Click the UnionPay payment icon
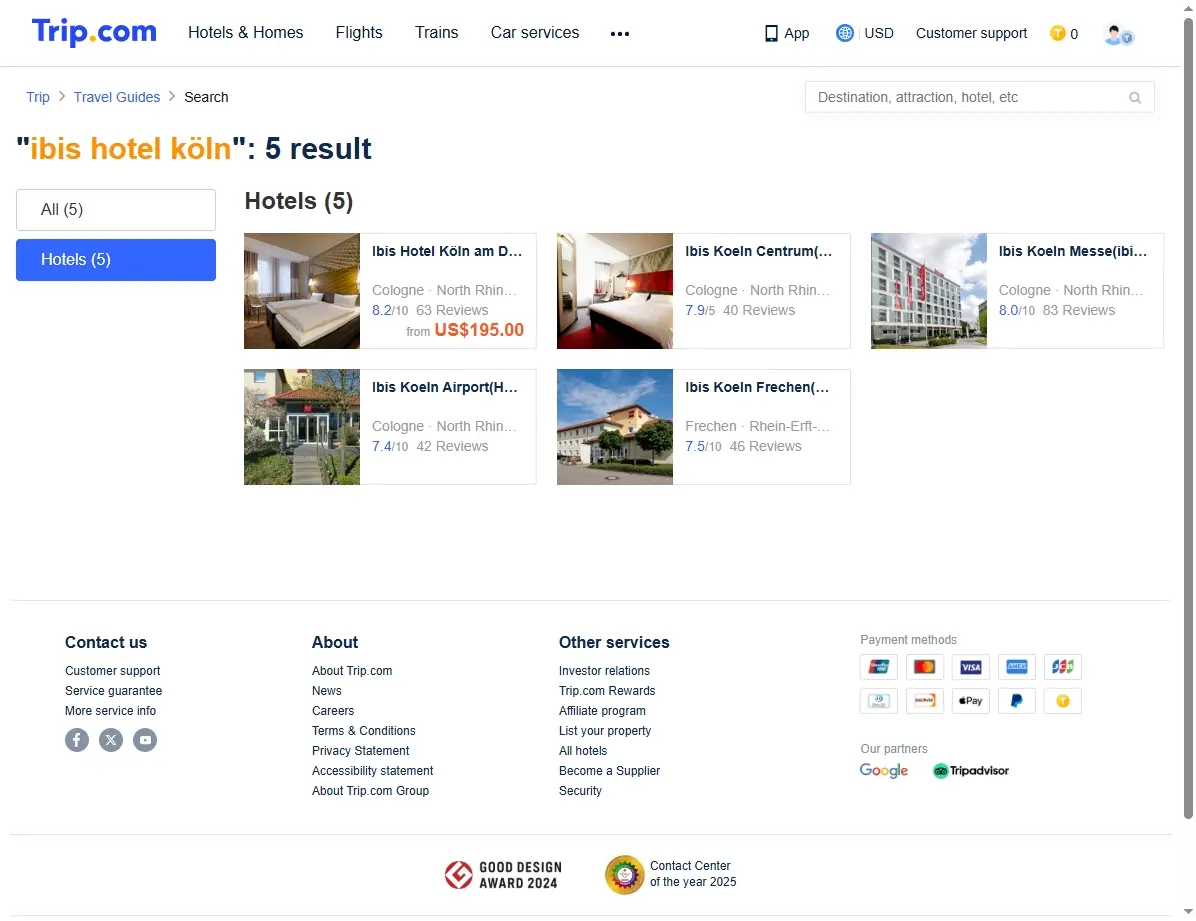The width and height of the screenshot is (1196, 921). [x=879, y=667]
